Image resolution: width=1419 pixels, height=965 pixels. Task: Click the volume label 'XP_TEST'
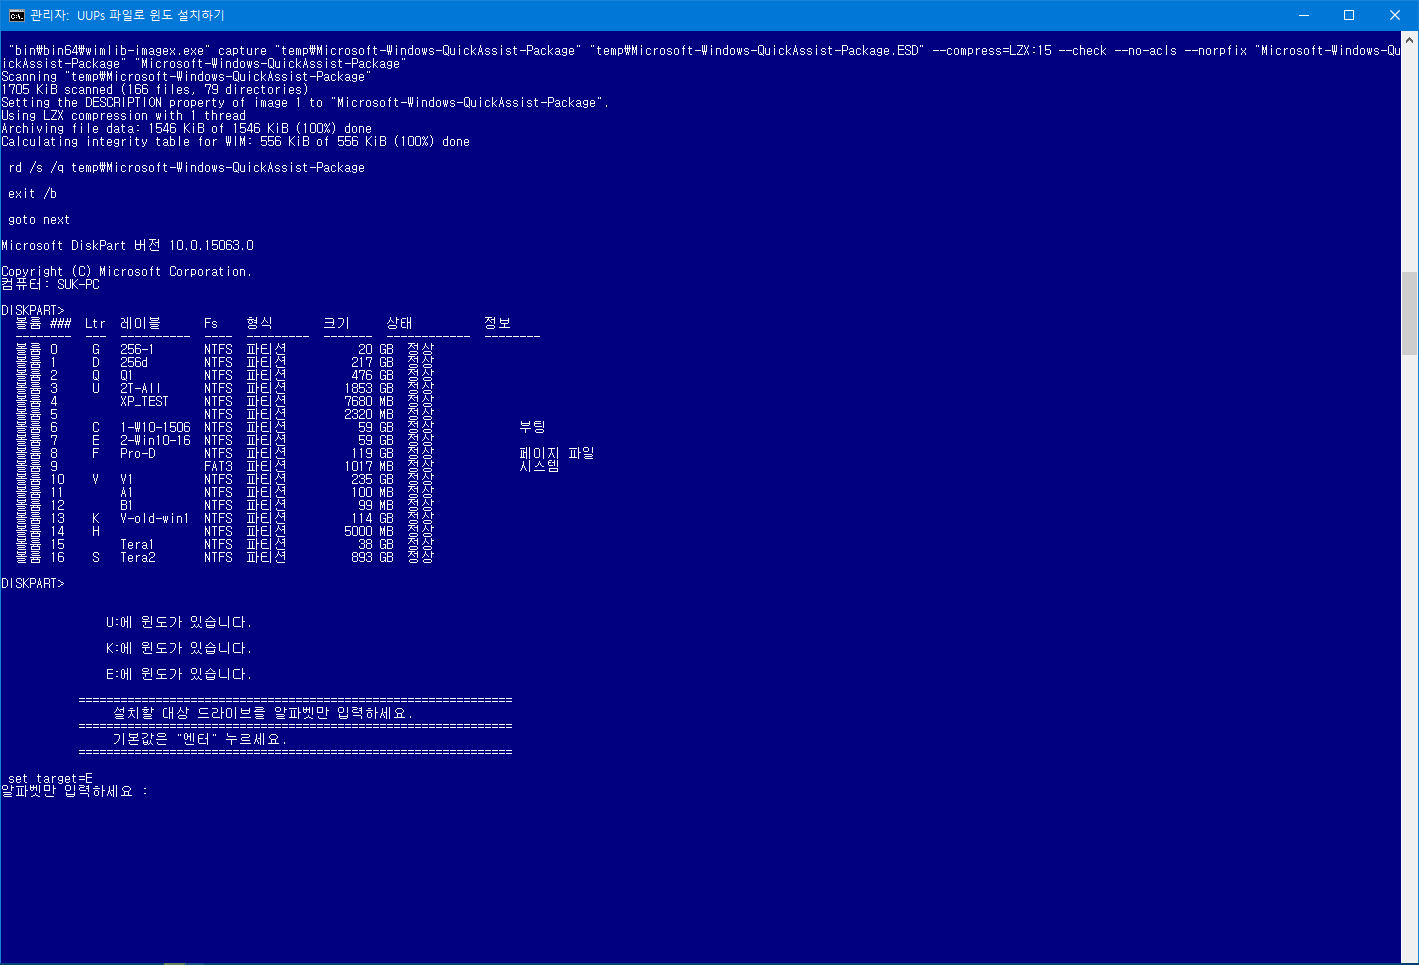coord(144,401)
